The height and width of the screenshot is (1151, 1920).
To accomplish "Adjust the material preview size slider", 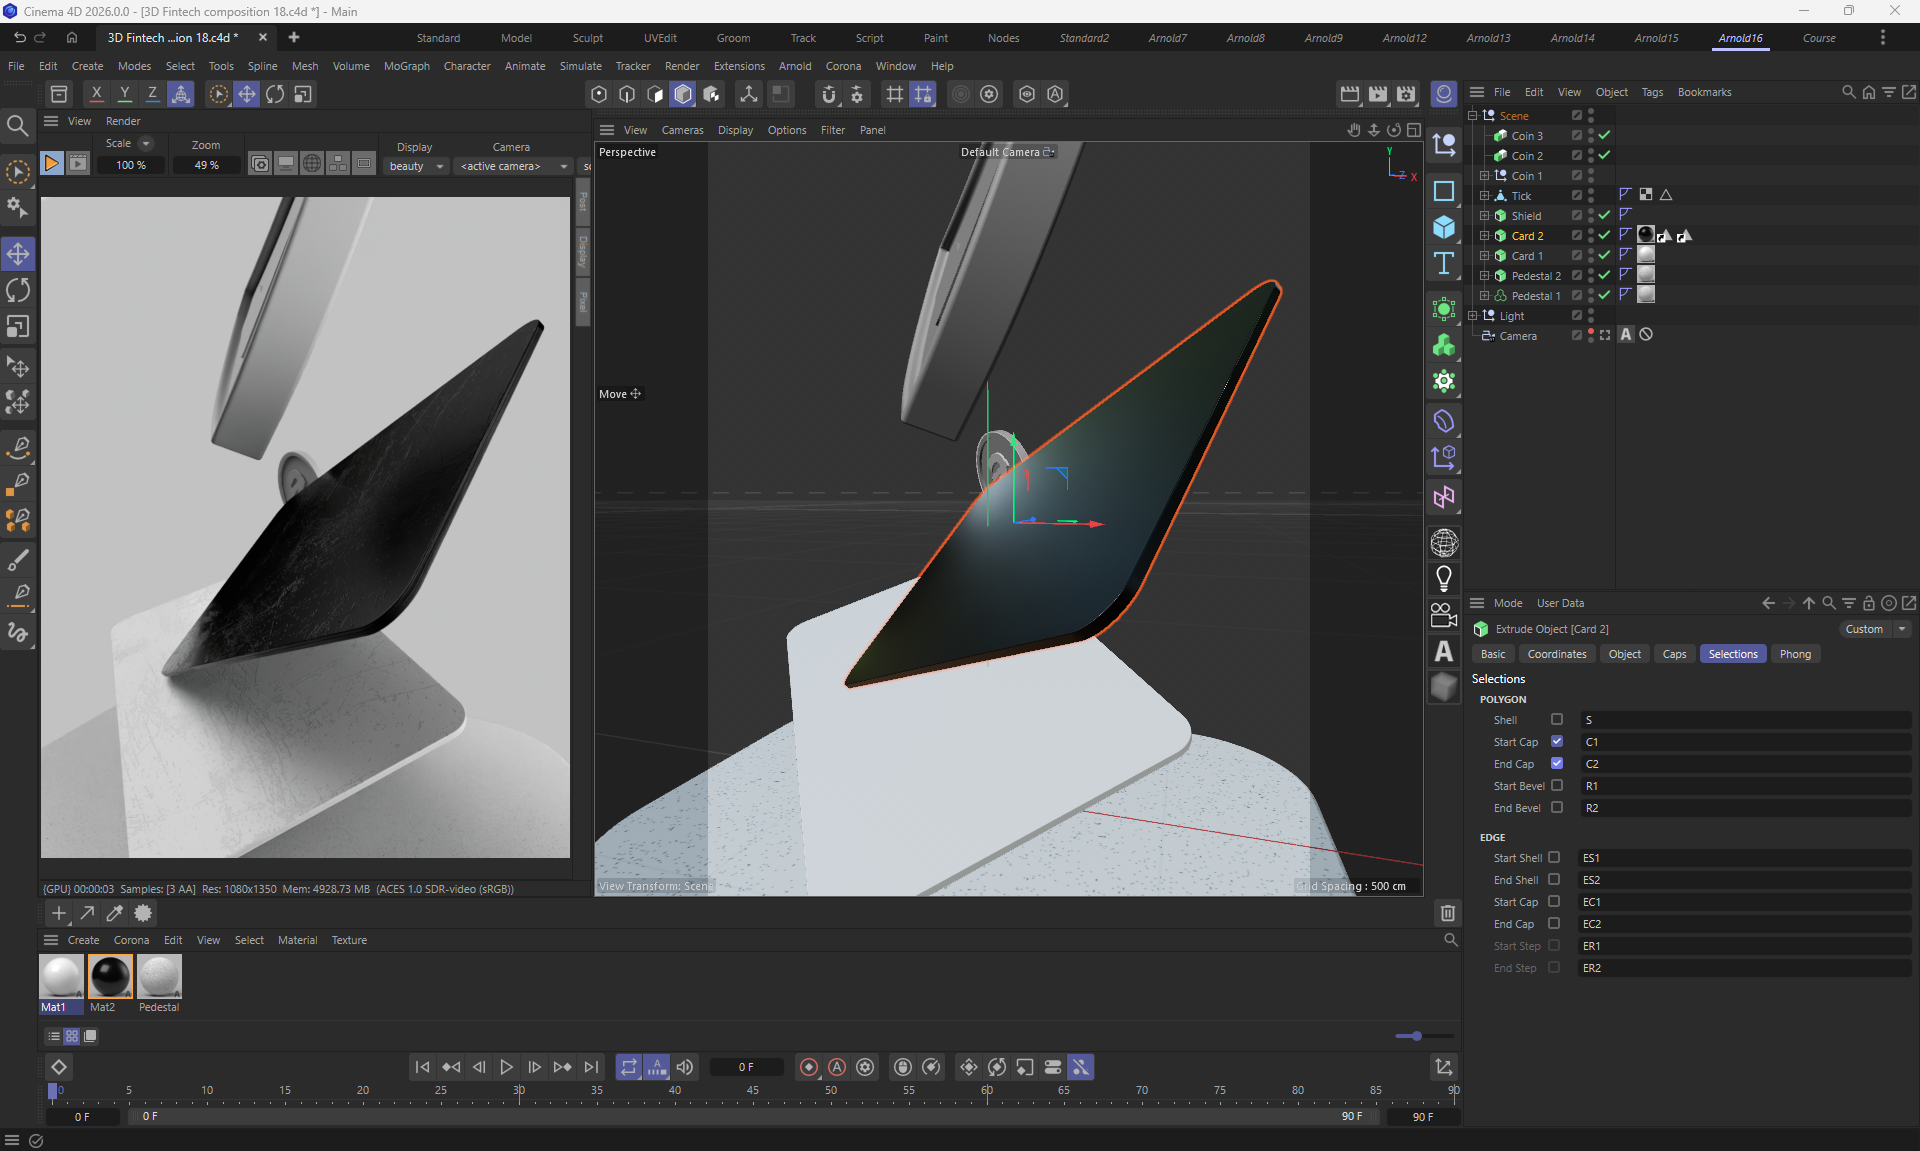I will point(1416,1036).
